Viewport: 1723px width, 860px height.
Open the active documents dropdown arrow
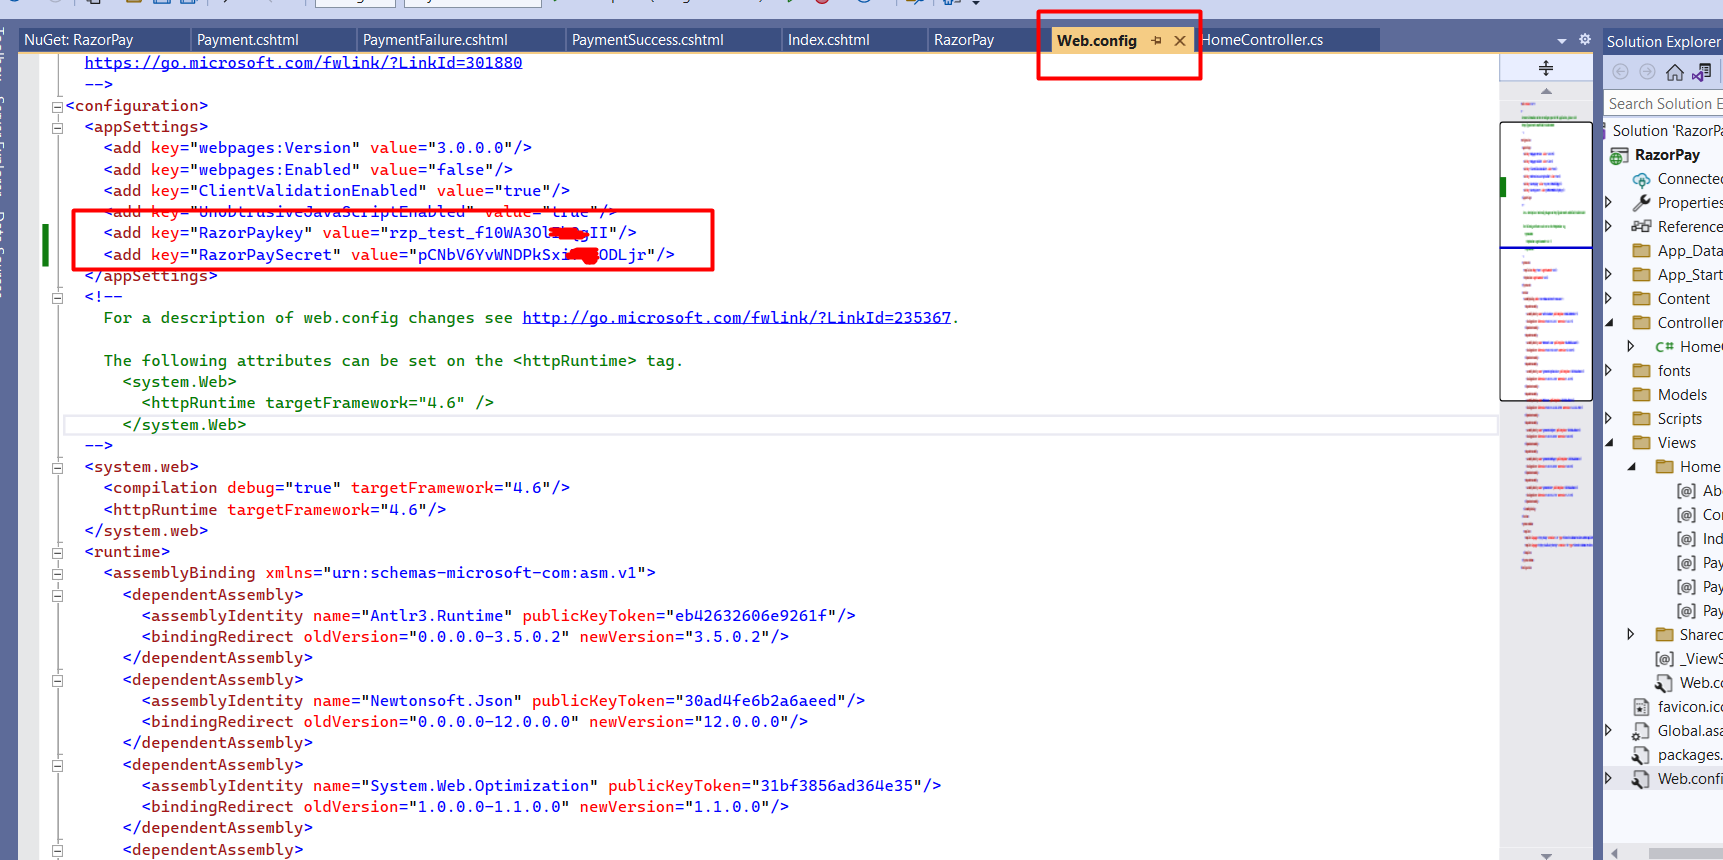(1562, 41)
